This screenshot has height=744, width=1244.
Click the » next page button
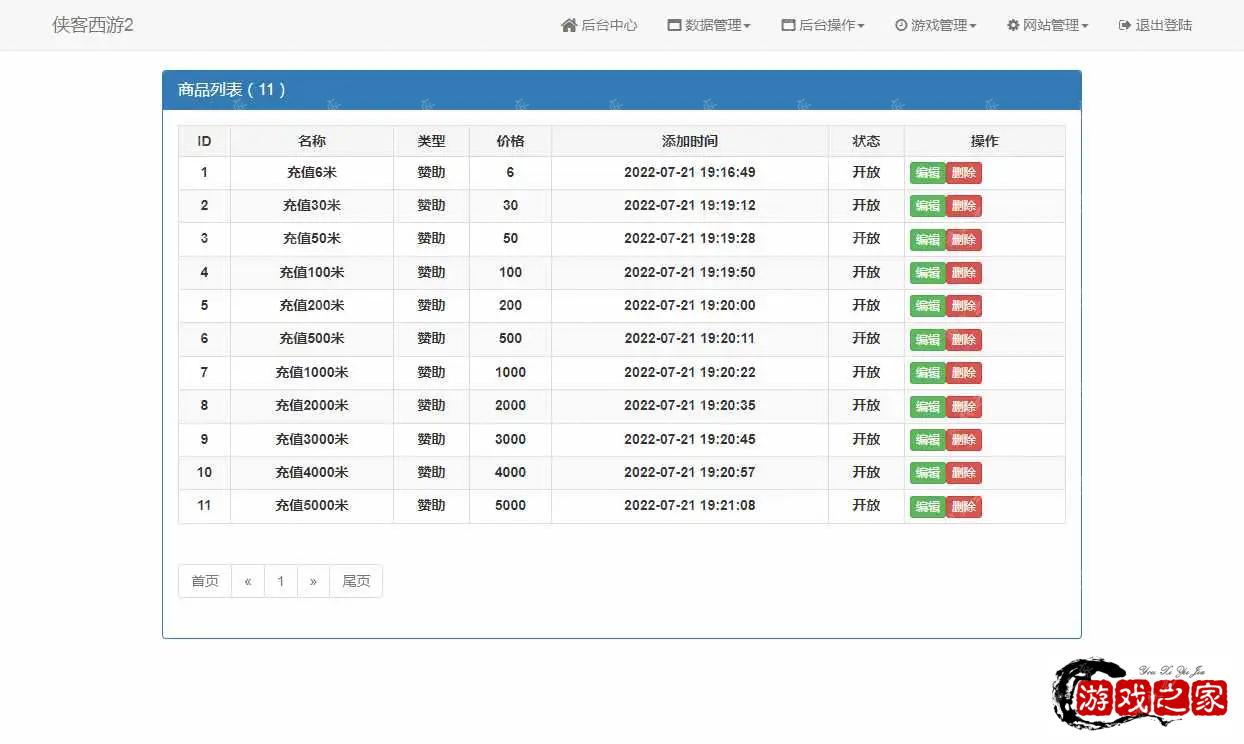pos(313,581)
